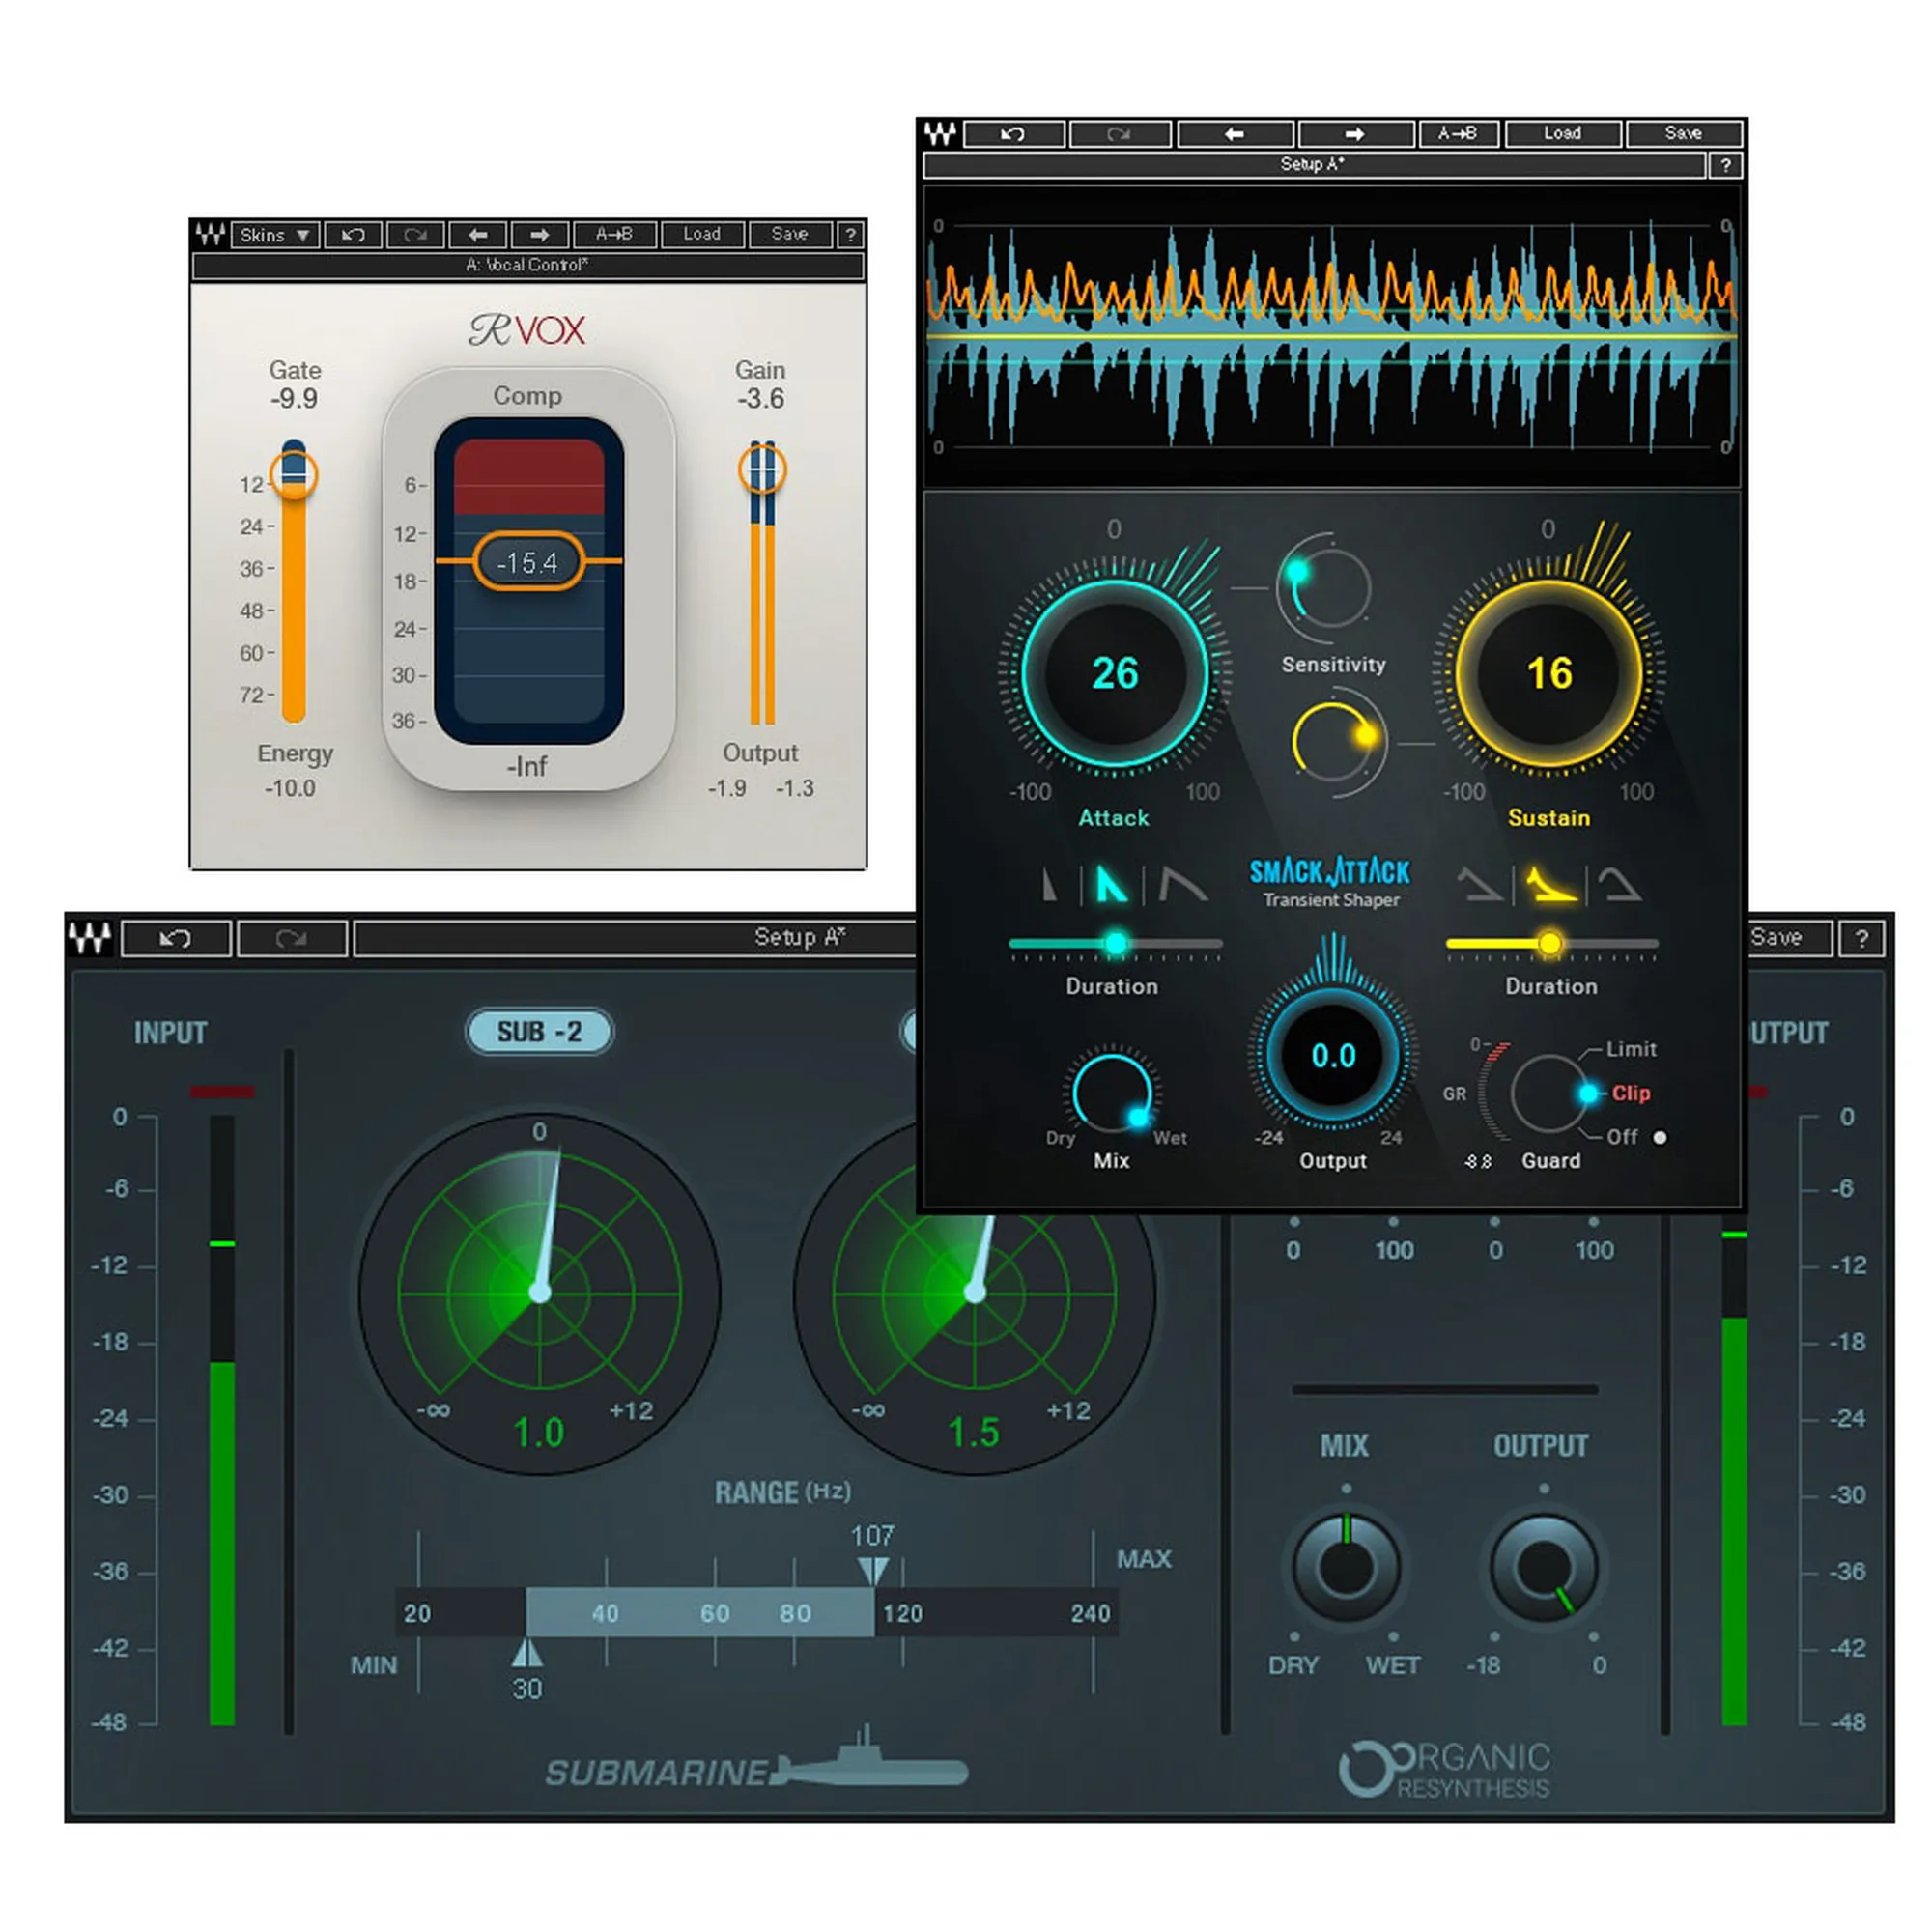Go to next preset in RVox

[540, 235]
